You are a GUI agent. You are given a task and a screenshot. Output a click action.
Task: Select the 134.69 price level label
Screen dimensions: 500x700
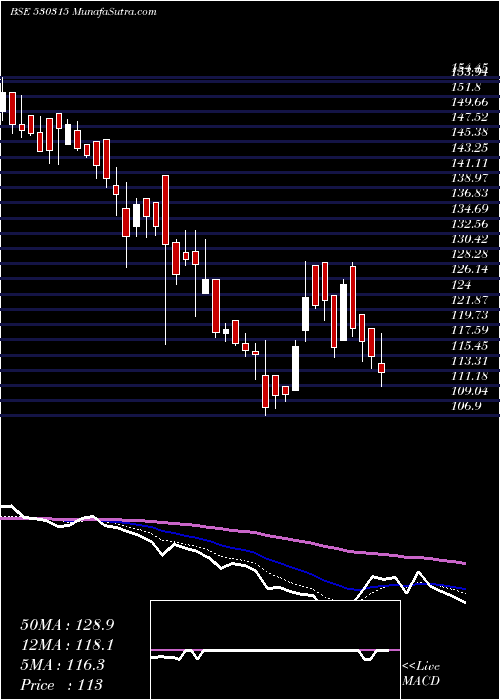click(469, 208)
